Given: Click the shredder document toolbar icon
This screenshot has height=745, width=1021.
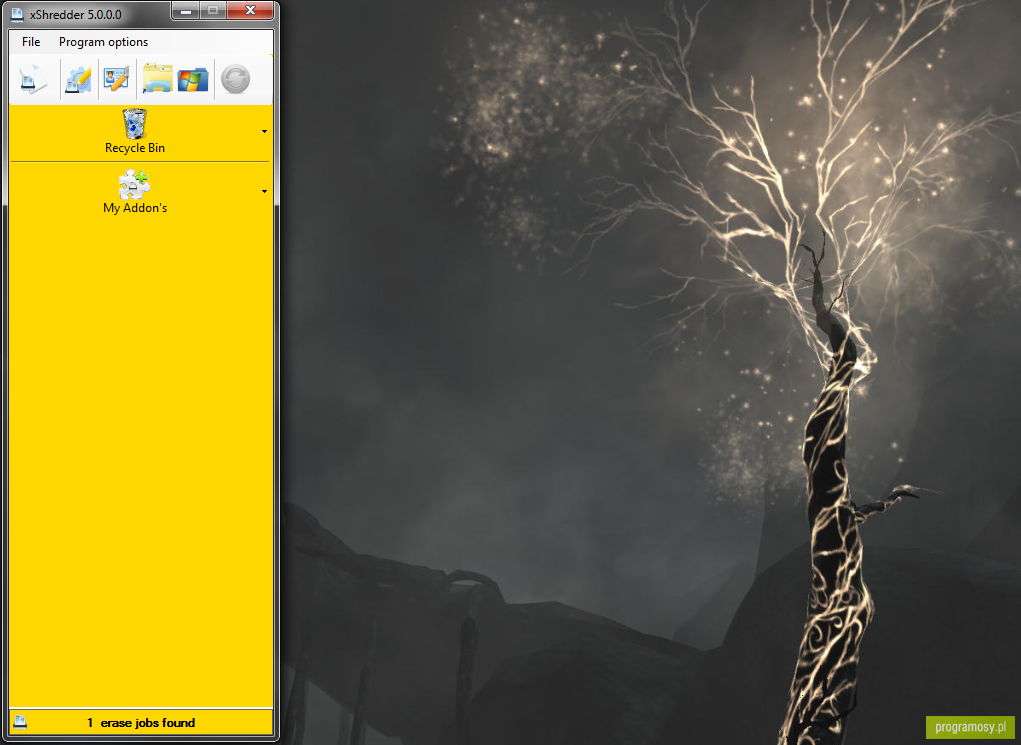Looking at the screenshot, I should (x=33, y=79).
